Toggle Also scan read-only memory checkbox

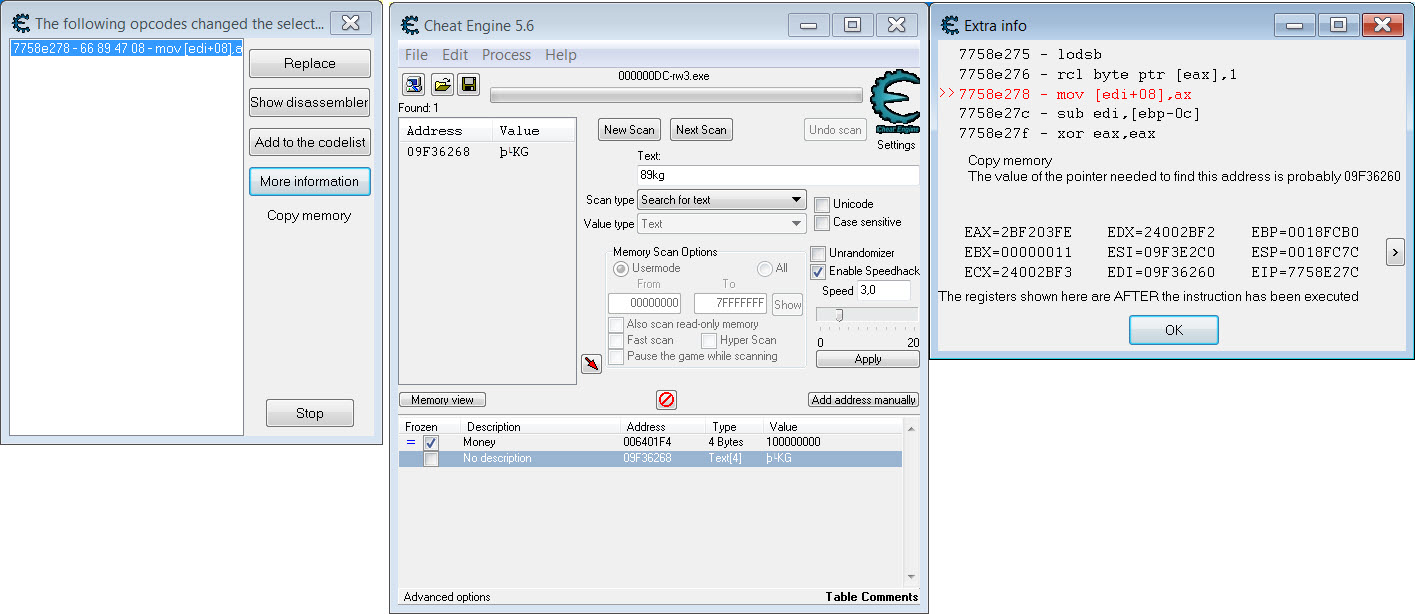tap(616, 324)
